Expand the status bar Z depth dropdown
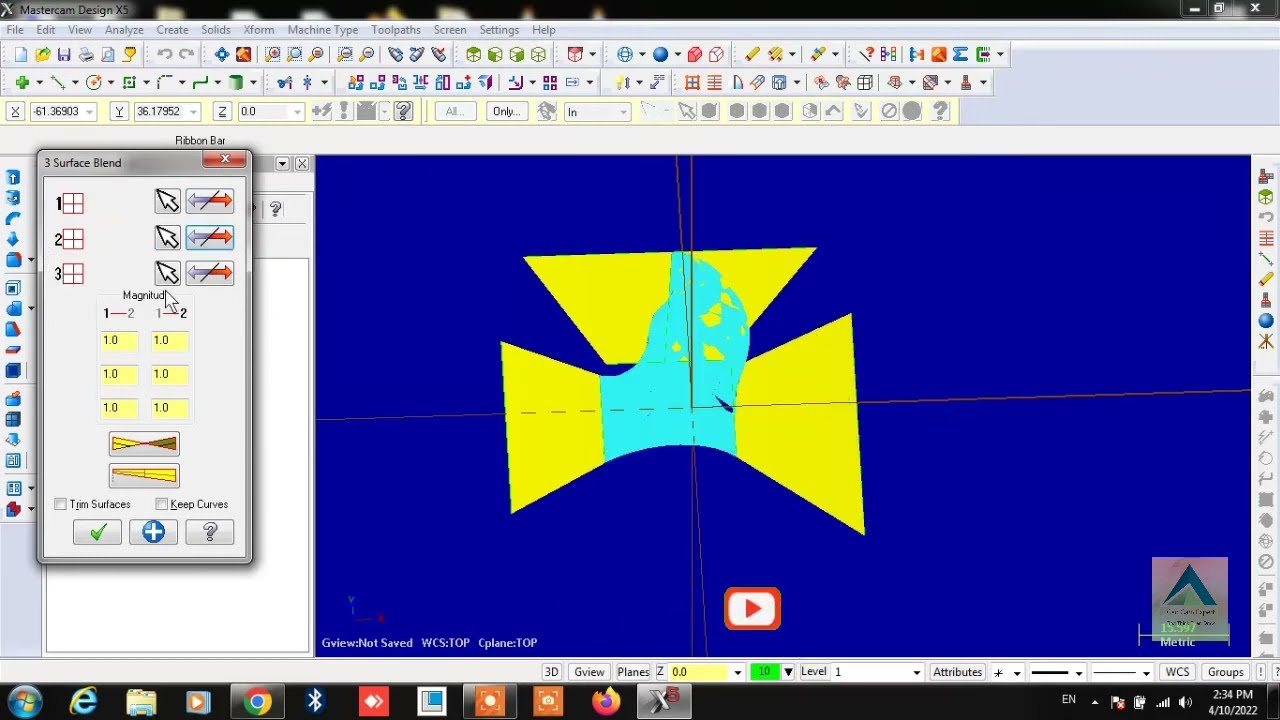This screenshot has width=1280, height=720. [738, 672]
